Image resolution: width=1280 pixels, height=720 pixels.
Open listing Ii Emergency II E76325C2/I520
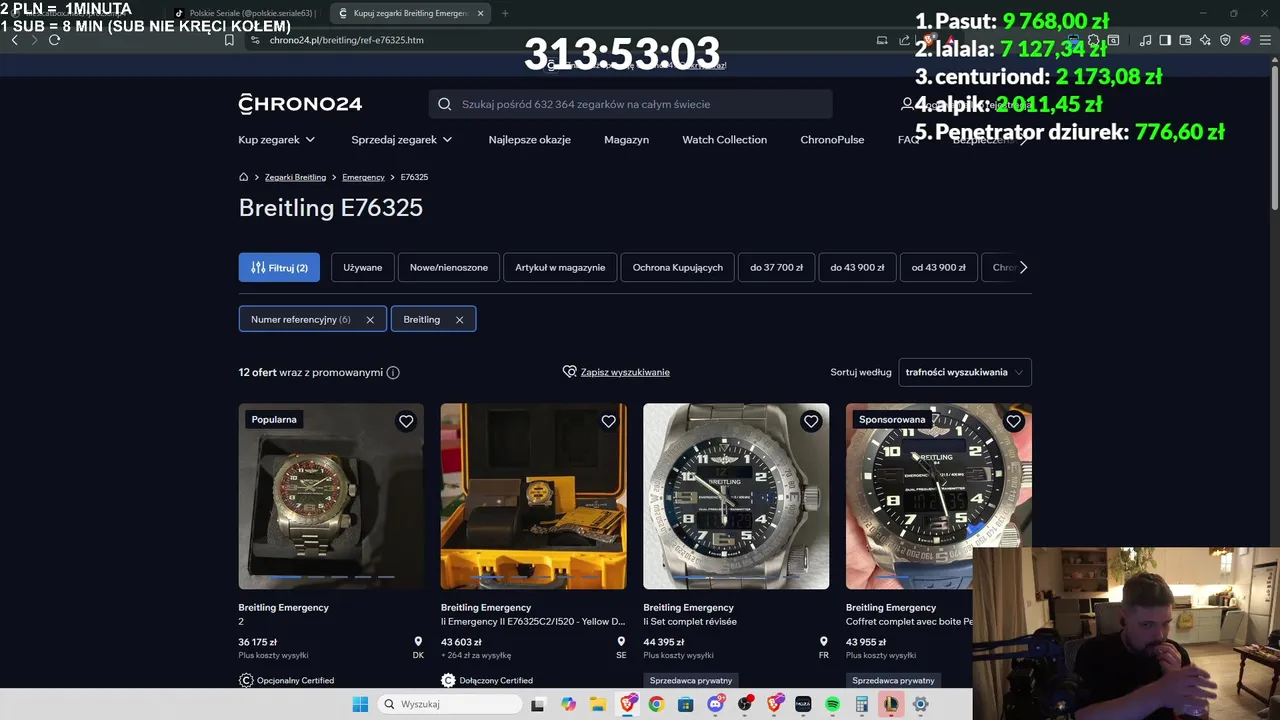533,622
